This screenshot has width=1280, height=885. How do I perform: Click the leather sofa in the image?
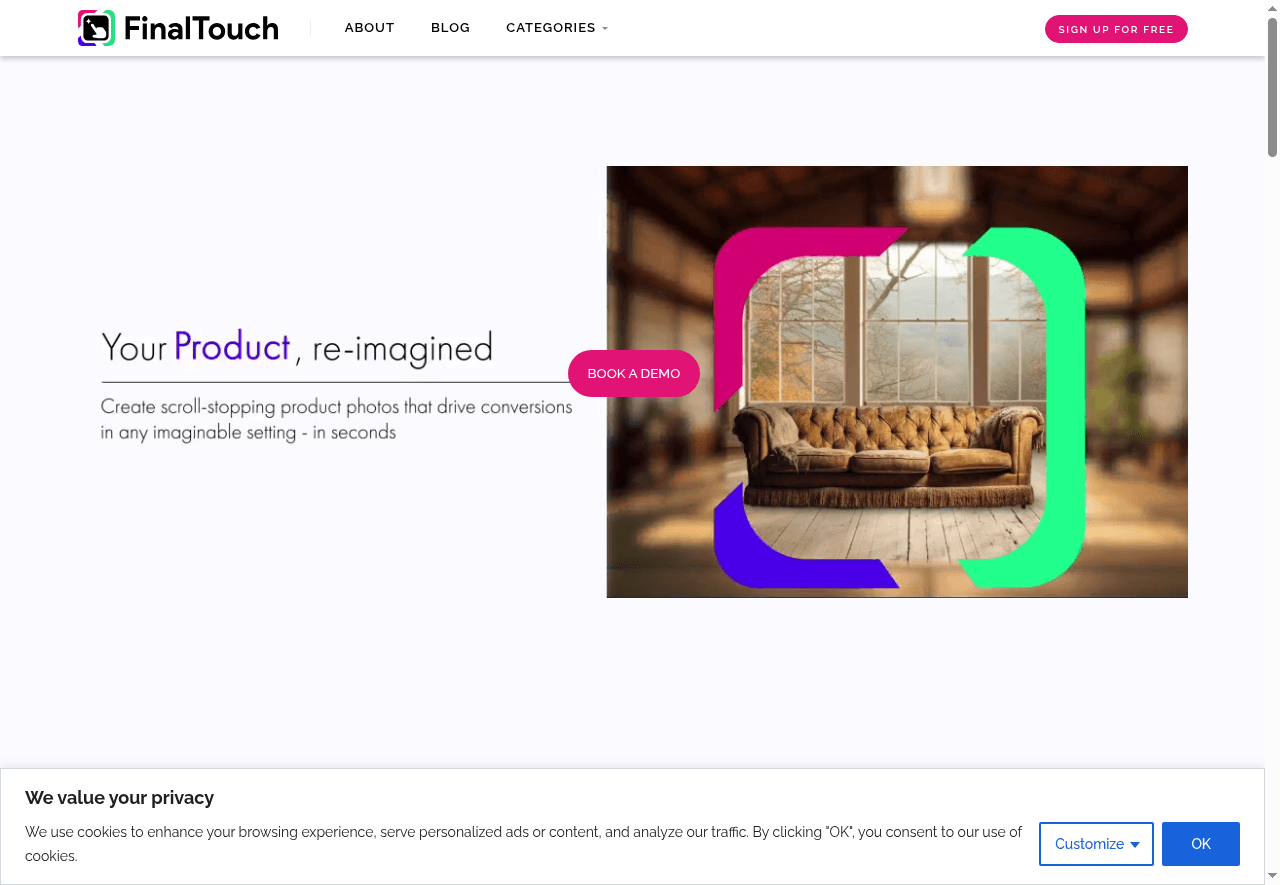[883, 454]
